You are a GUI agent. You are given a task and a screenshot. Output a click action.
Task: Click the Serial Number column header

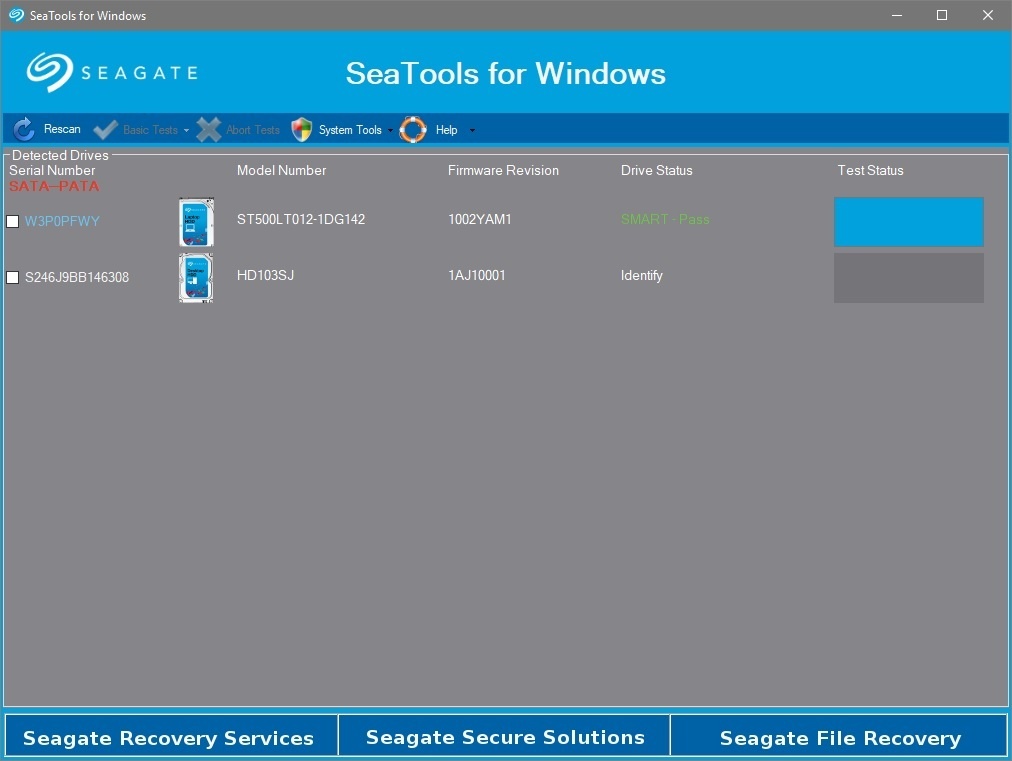[52, 170]
